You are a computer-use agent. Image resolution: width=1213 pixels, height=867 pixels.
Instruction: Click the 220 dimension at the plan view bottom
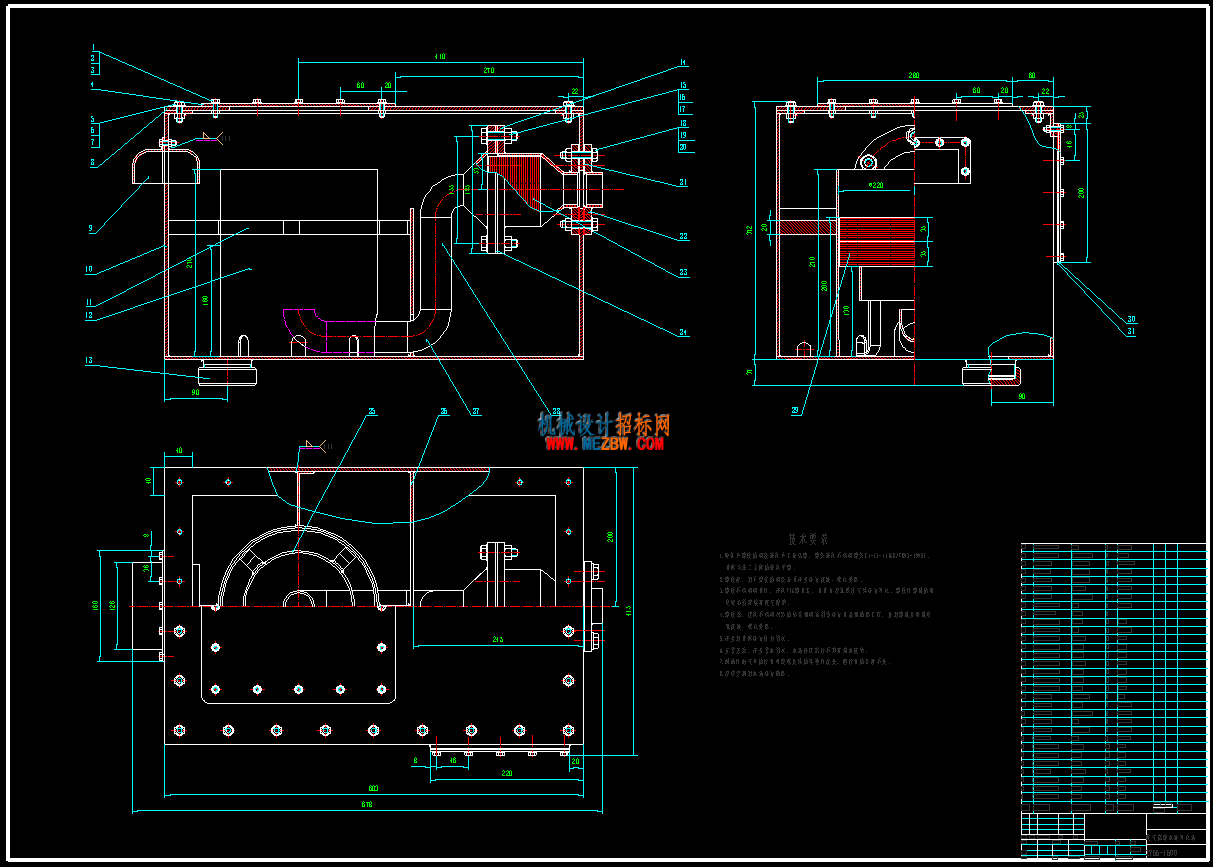[x=506, y=773]
